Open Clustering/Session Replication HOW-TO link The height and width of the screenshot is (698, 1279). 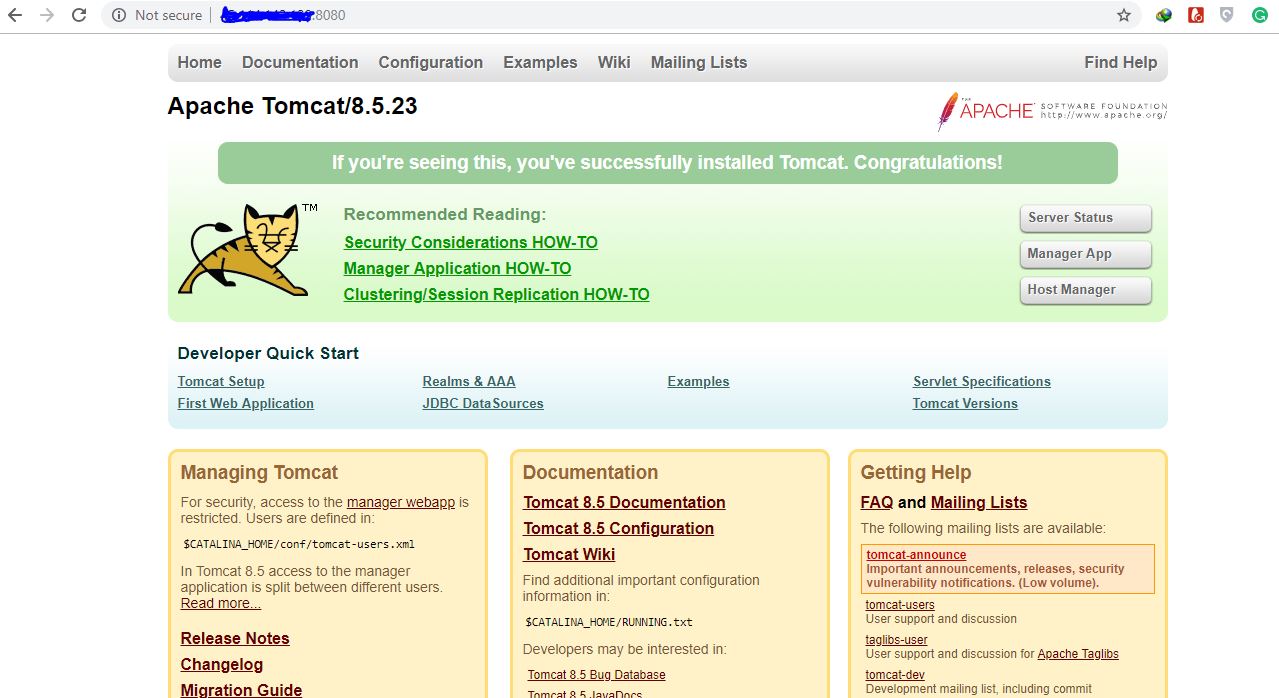[496, 294]
